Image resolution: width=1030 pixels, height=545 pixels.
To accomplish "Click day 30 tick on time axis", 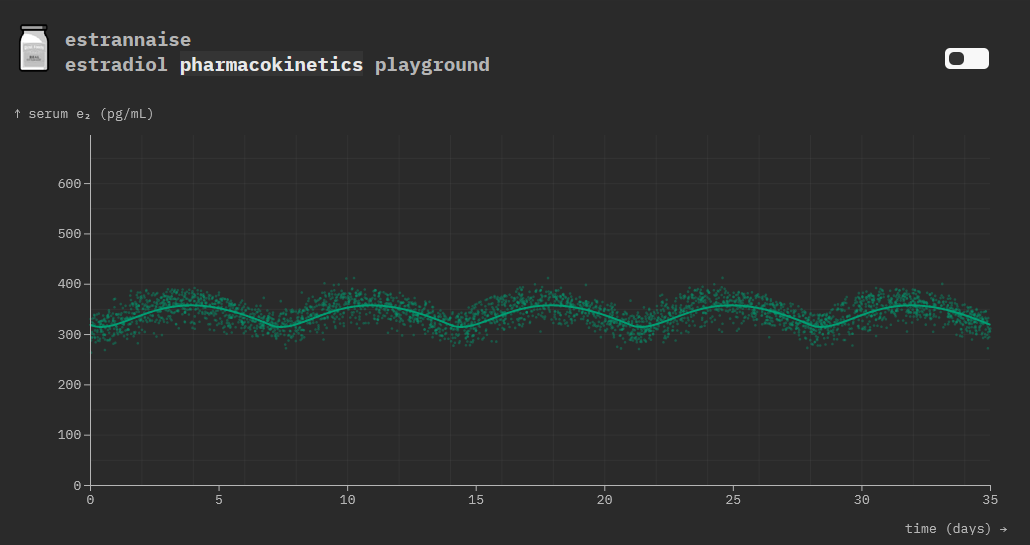I will click(x=861, y=499).
